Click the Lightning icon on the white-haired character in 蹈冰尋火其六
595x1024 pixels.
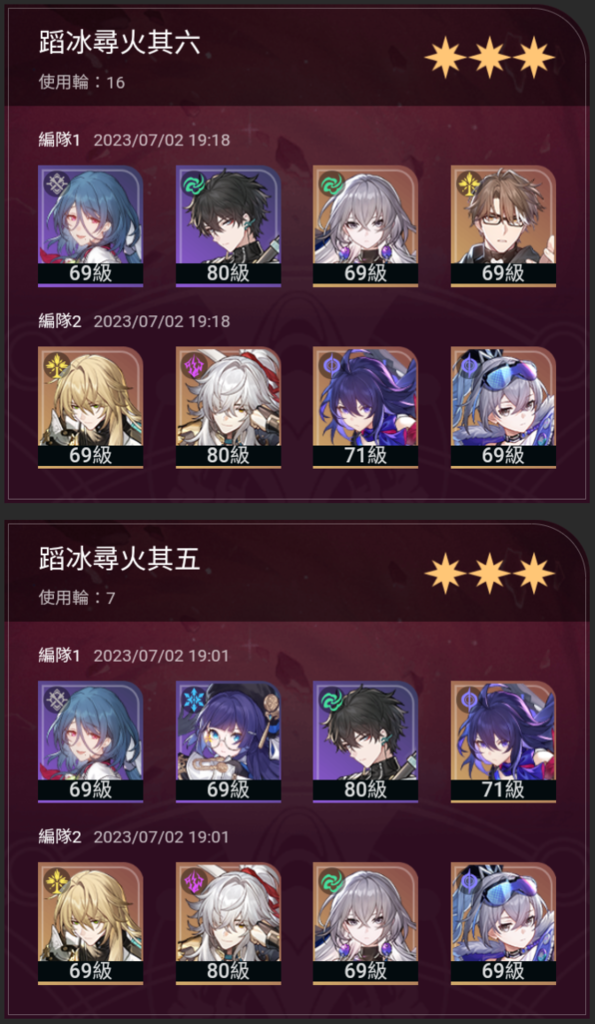coord(192,364)
